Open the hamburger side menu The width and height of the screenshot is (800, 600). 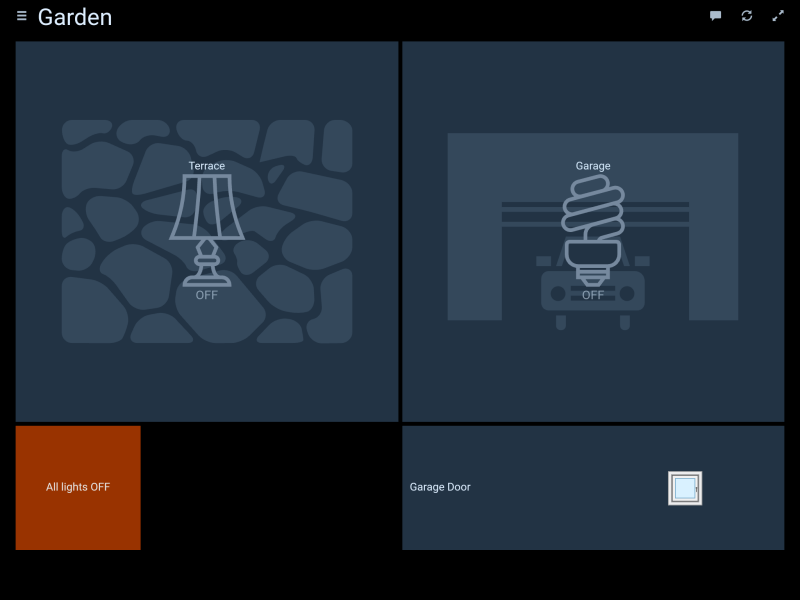(22, 16)
